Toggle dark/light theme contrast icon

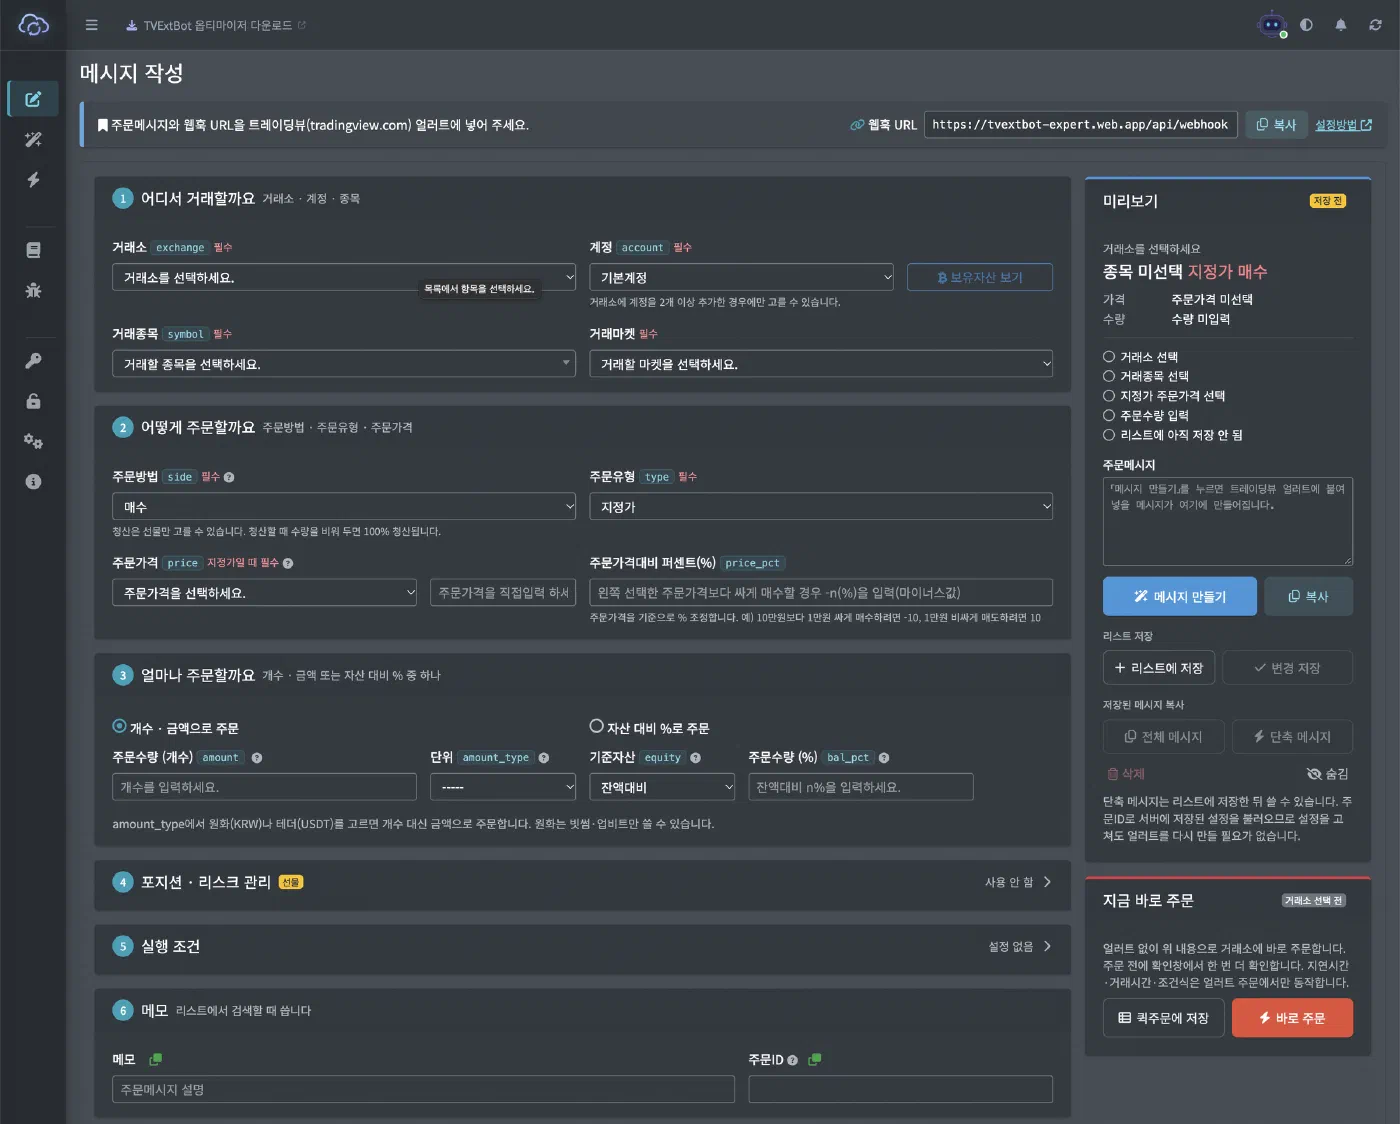1306,25
